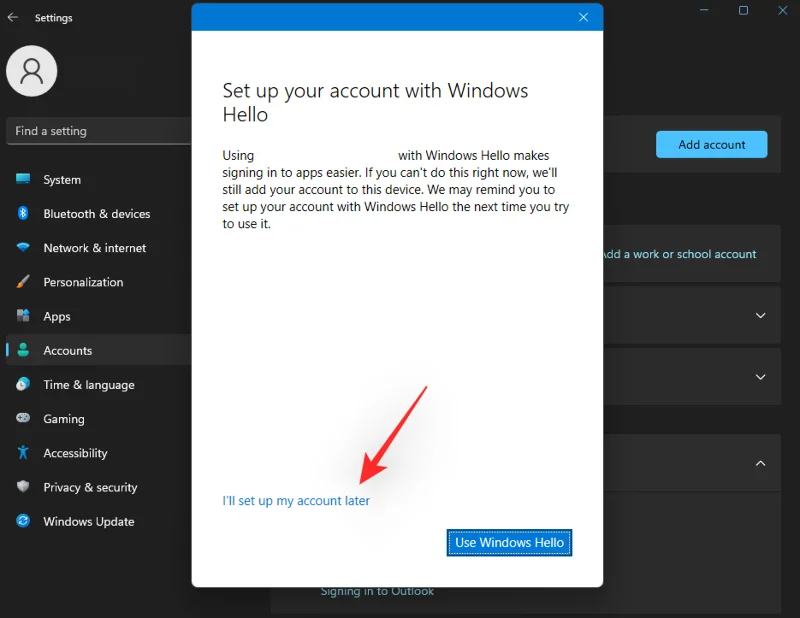Close the Settings window
The height and width of the screenshot is (618, 800).
(783, 10)
